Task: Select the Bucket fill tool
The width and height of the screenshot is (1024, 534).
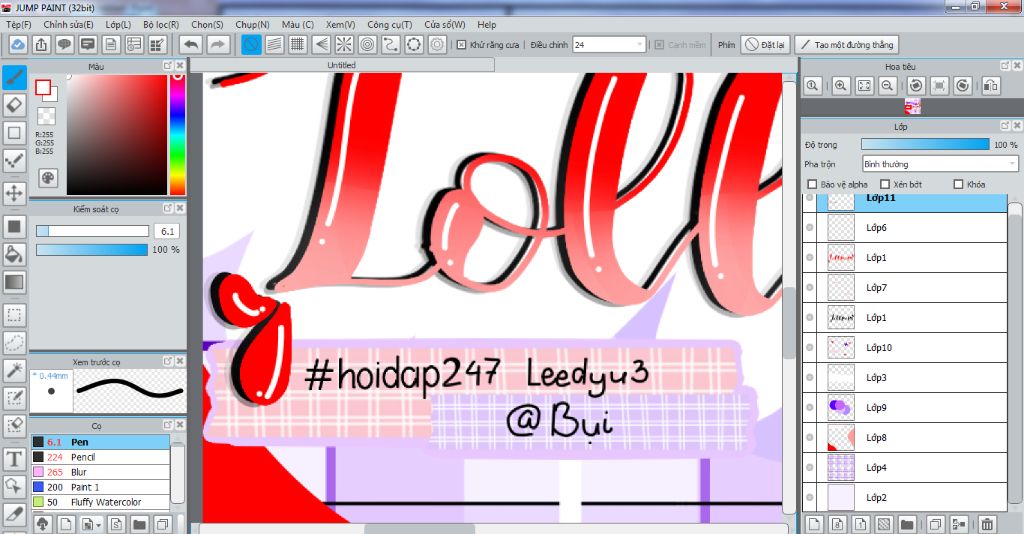Action: (14, 255)
